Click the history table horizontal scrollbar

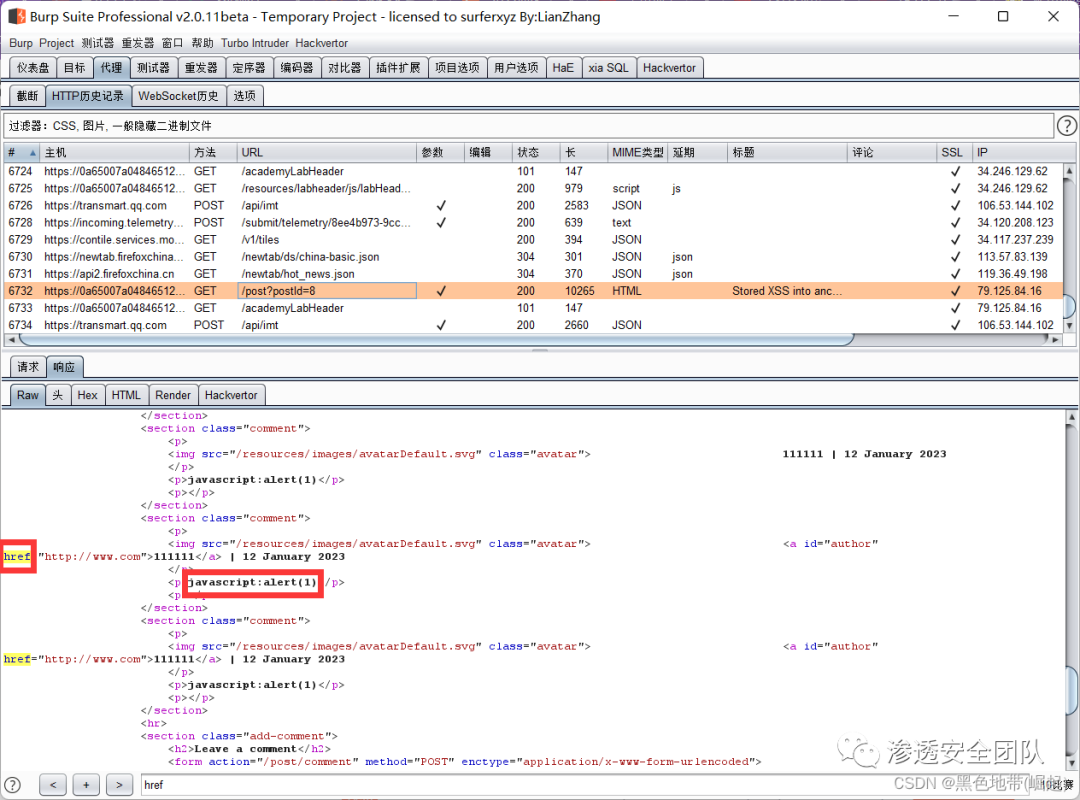pos(437,340)
